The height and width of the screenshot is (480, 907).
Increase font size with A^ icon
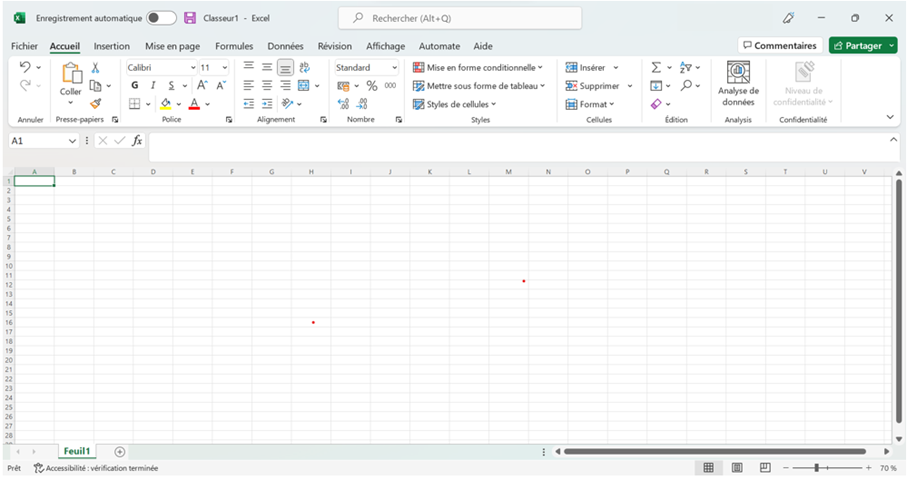(202, 86)
